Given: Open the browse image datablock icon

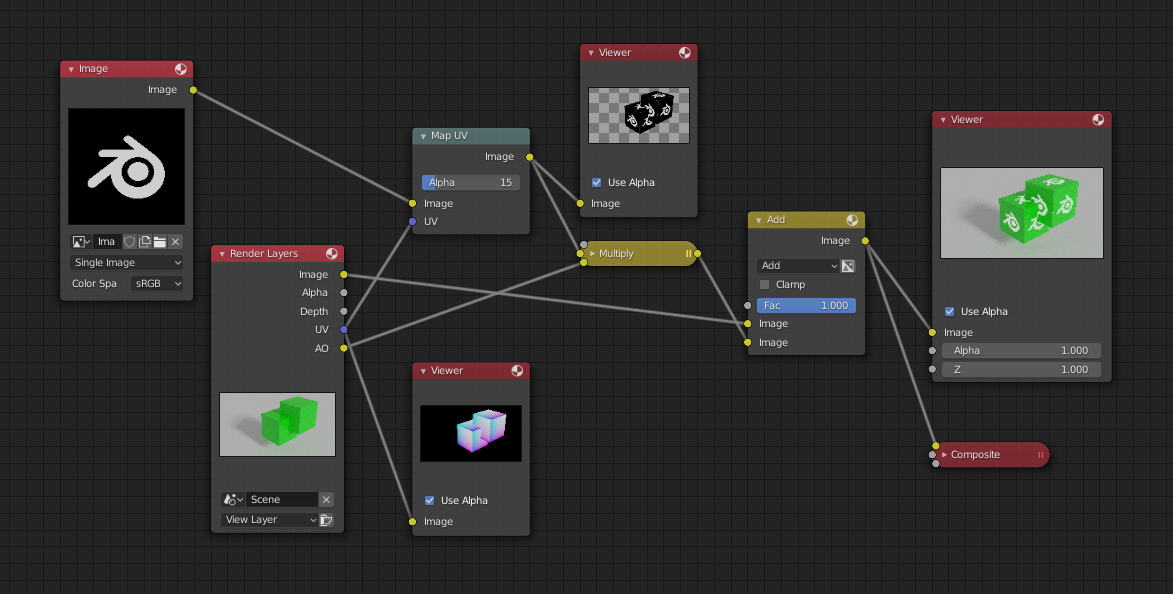Looking at the screenshot, I should pos(79,241).
